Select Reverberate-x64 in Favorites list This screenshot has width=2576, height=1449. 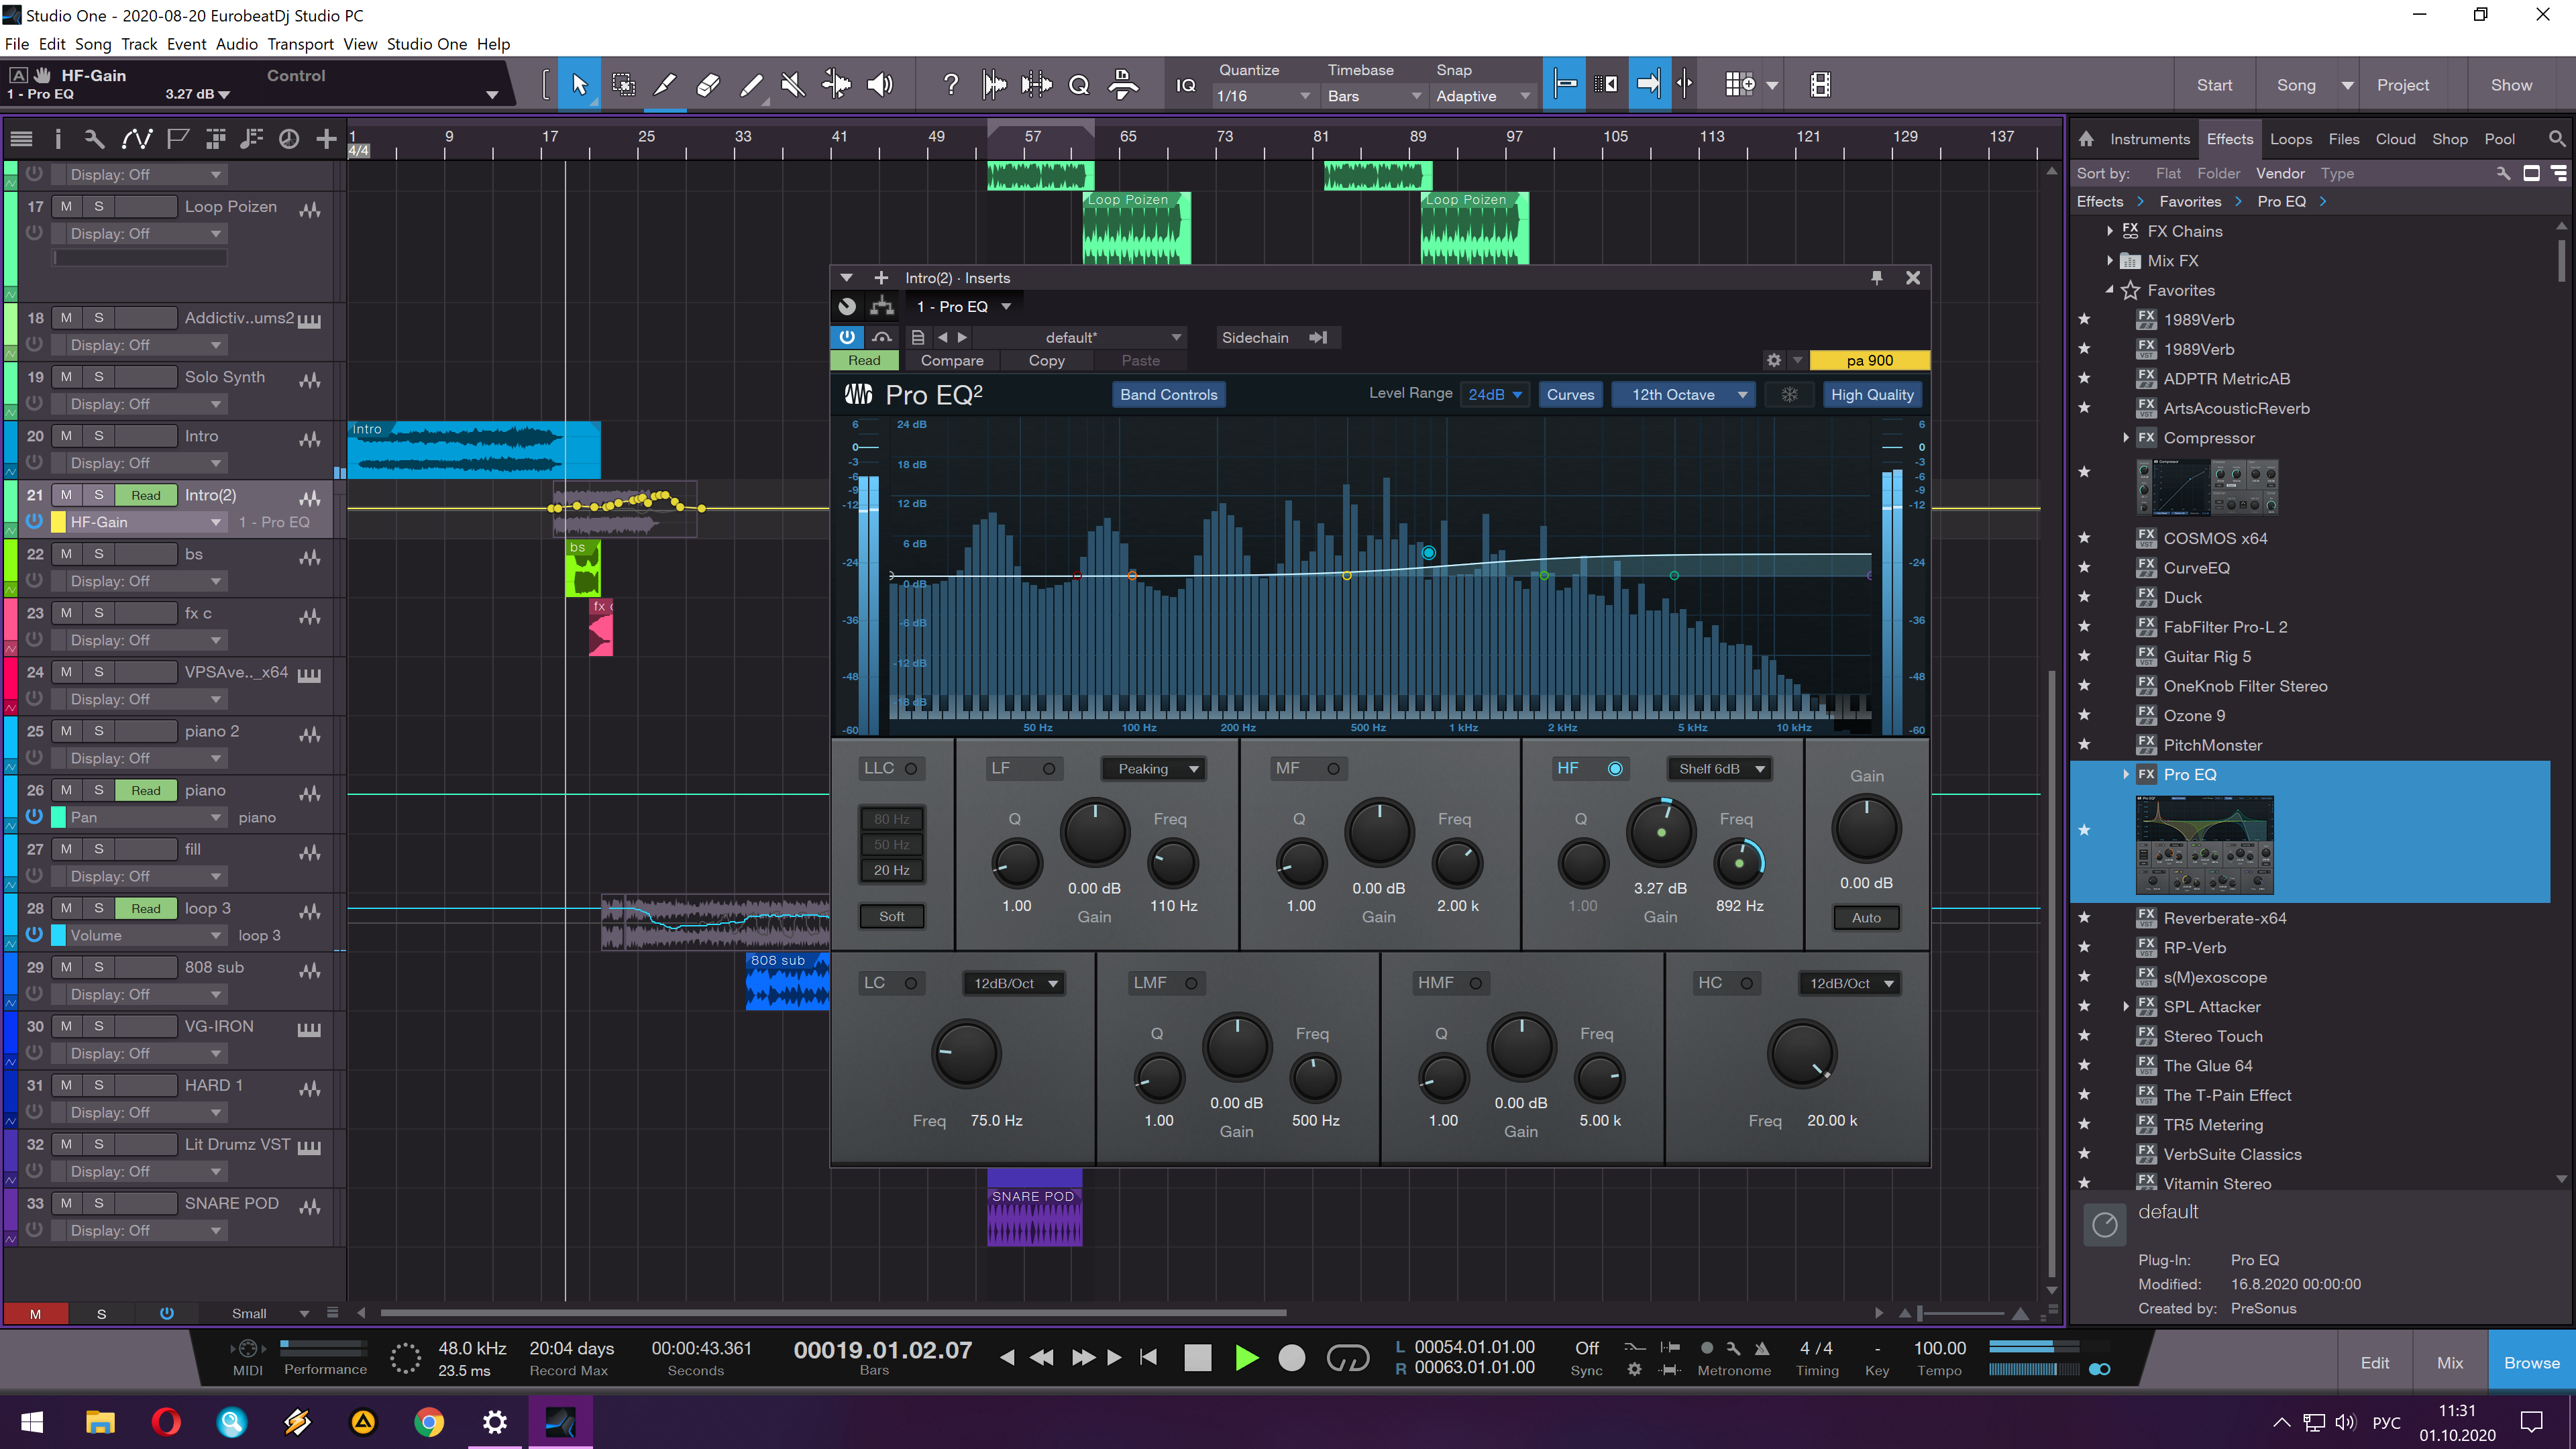(x=2224, y=918)
